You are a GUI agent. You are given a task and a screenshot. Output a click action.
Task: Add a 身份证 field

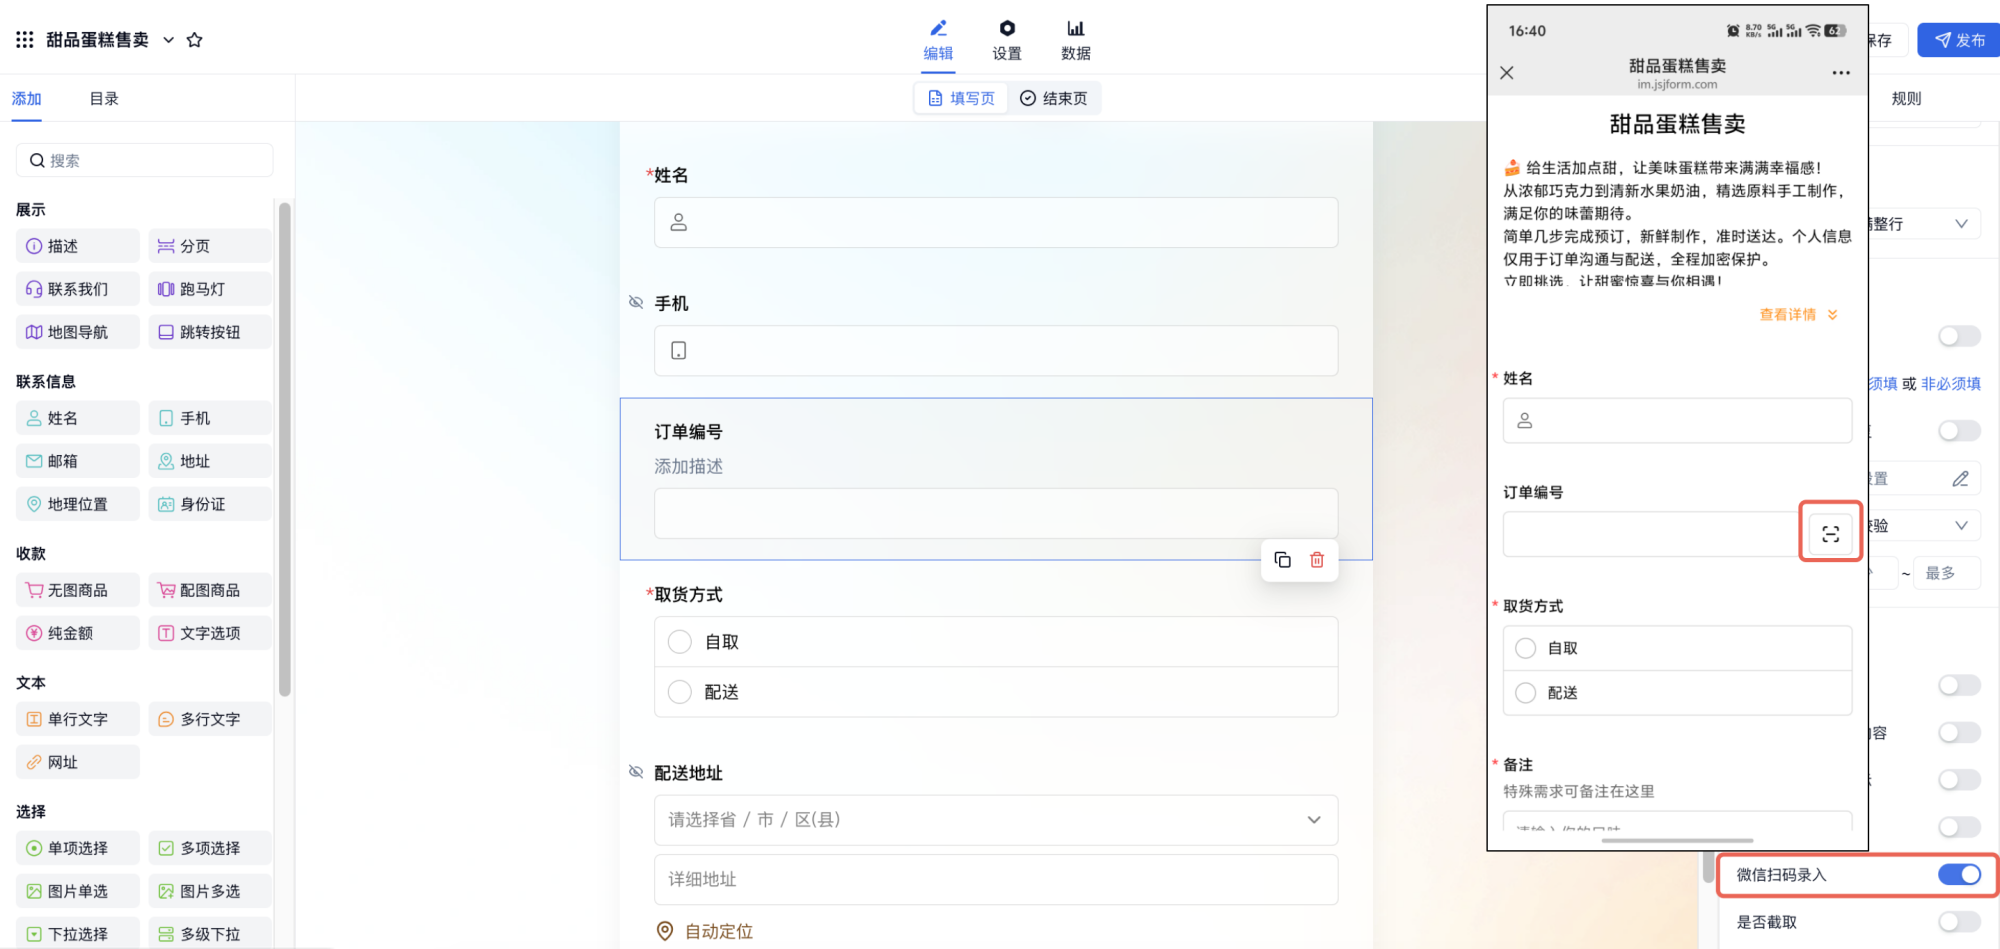(210, 504)
